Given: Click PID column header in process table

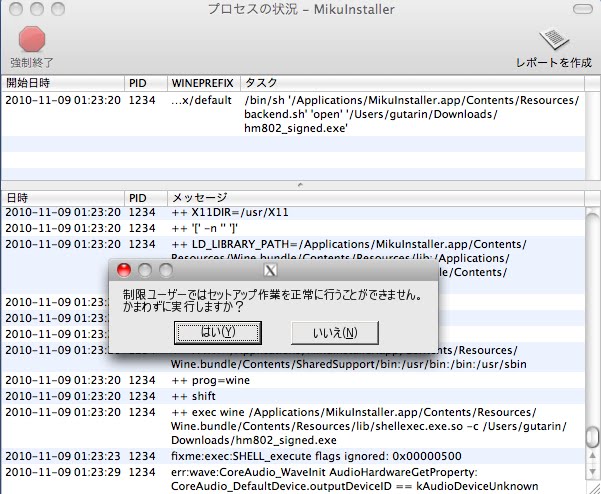Looking at the screenshot, I should (146, 83).
